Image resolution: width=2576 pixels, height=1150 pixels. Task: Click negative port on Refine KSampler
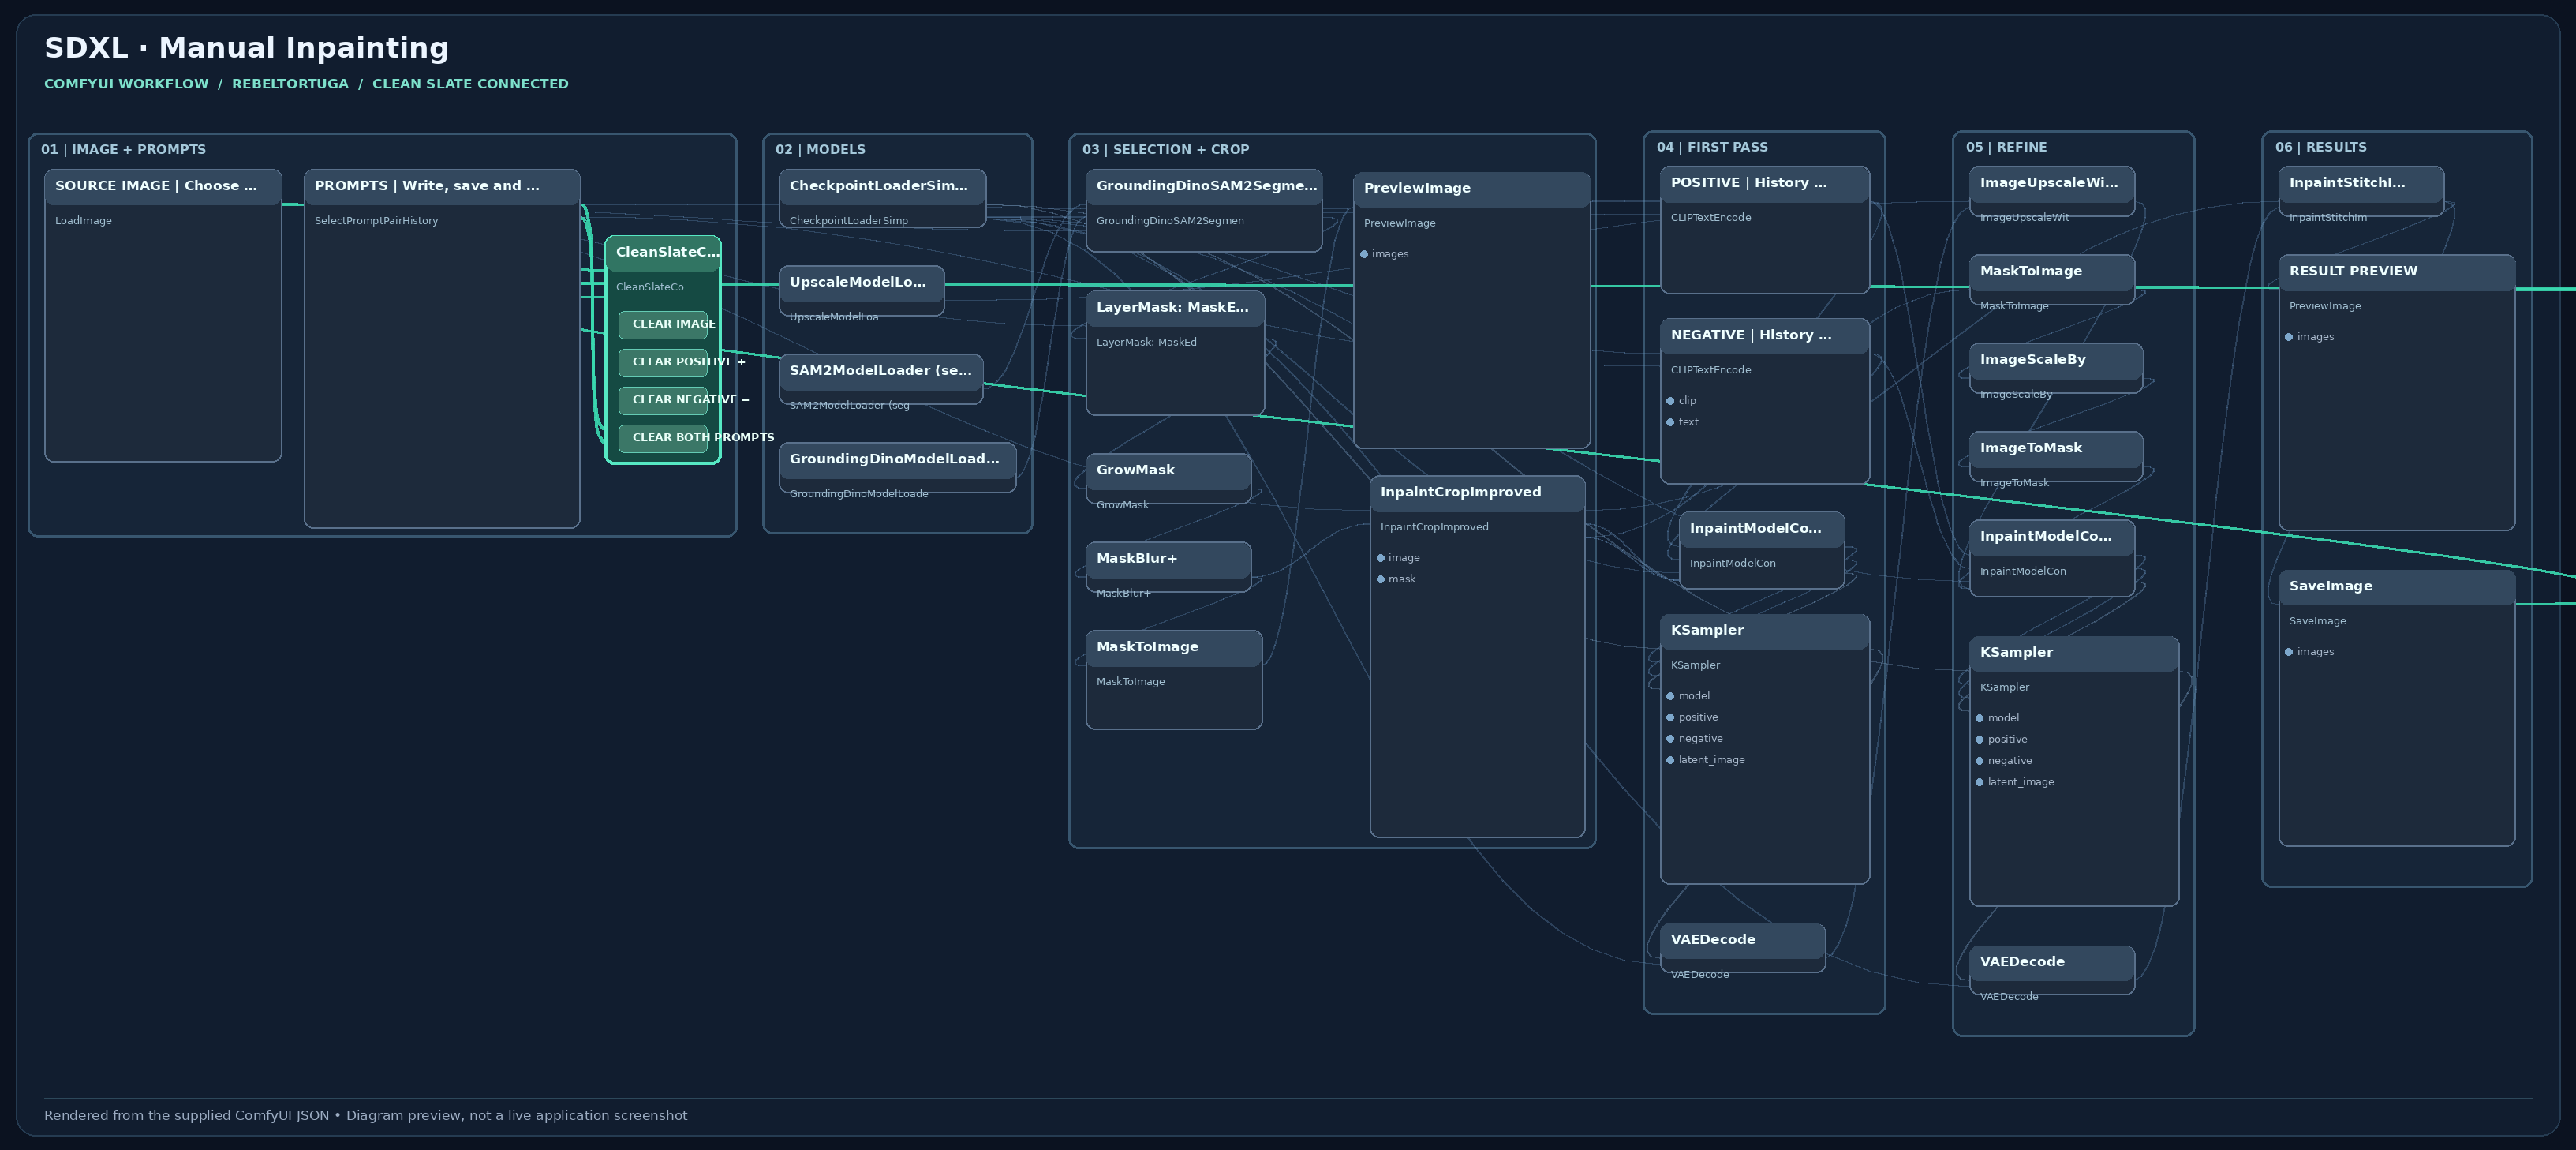click(x=1980, y=761)
